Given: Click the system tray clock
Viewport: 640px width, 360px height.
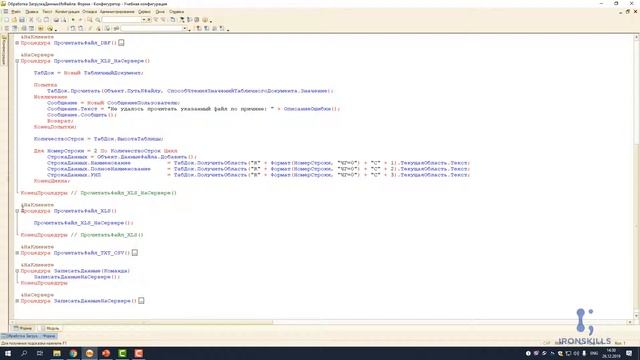Looking at the screenshot, I should coord(611,353).
